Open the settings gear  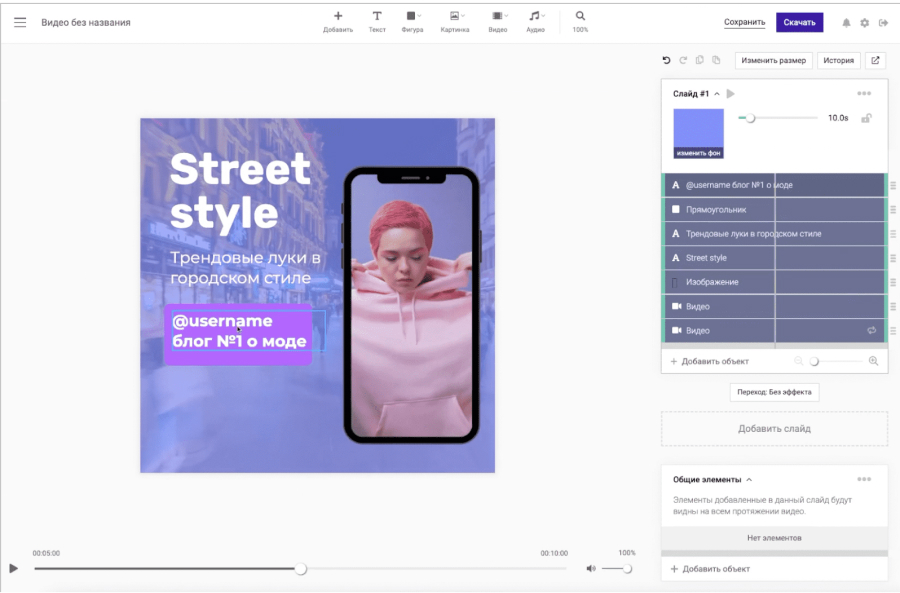tap(864, 23)
